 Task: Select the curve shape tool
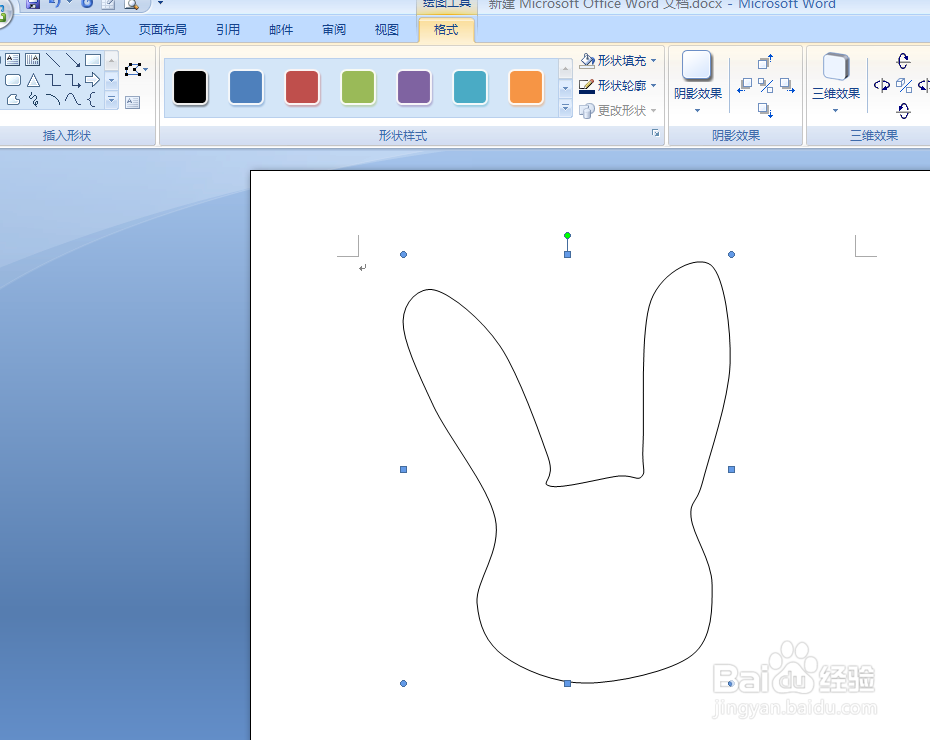coord(73,100)
